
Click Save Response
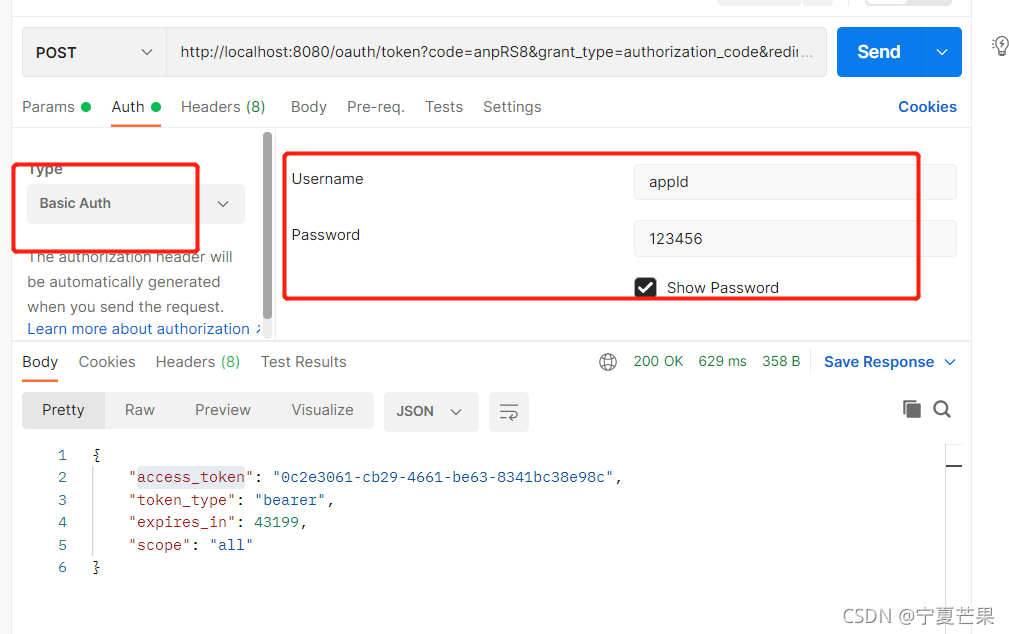[879, 362]
